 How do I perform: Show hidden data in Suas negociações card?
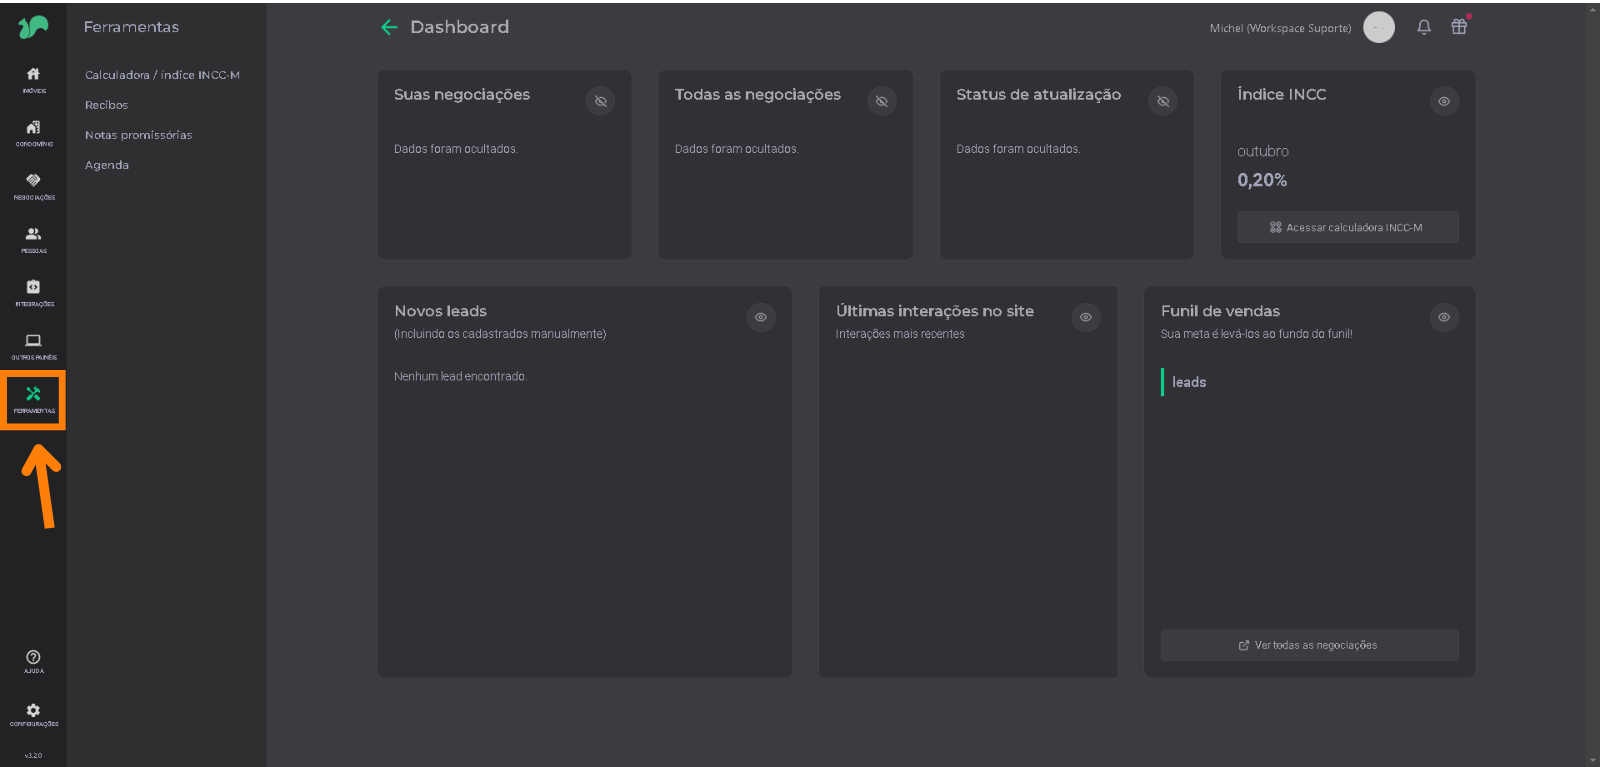[x=600, y=101]
